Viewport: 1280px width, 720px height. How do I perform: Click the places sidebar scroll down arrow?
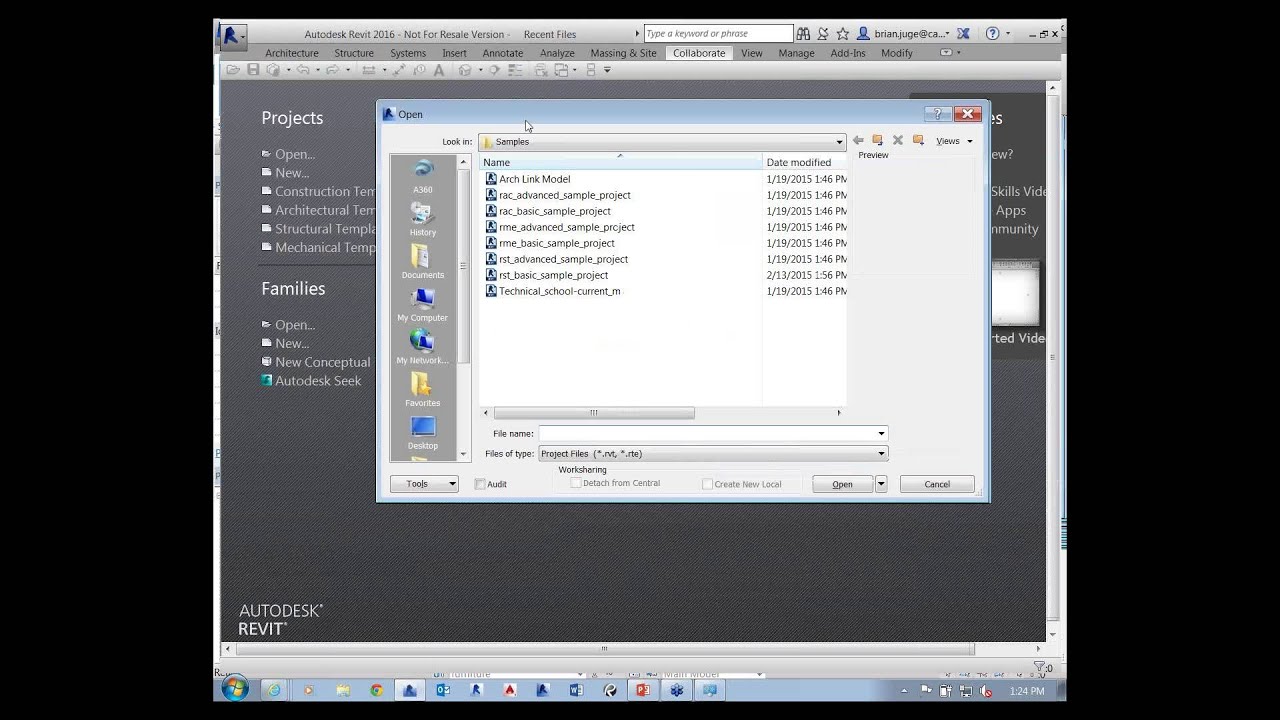pyautogui.click(x=463, y=455)
